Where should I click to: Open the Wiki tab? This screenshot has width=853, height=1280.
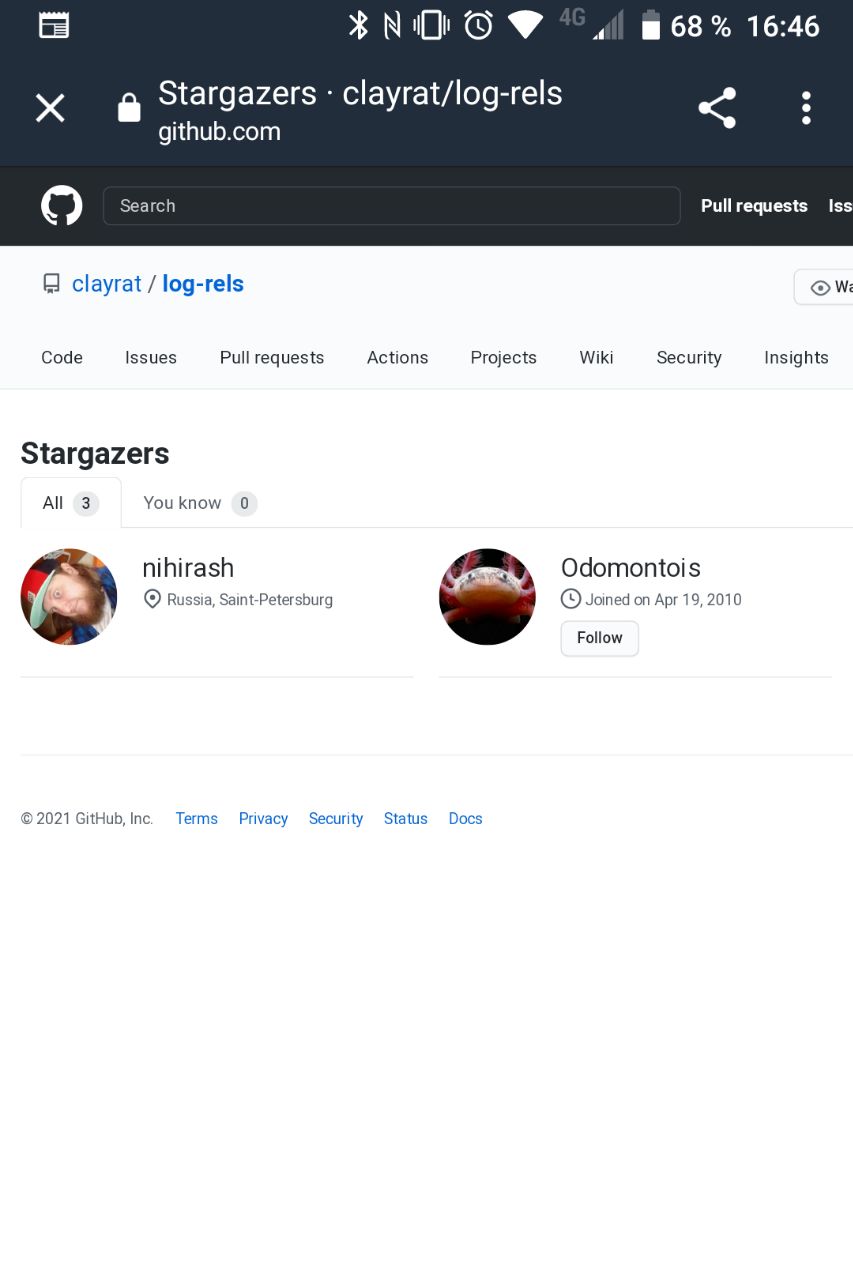pos(596,358)
